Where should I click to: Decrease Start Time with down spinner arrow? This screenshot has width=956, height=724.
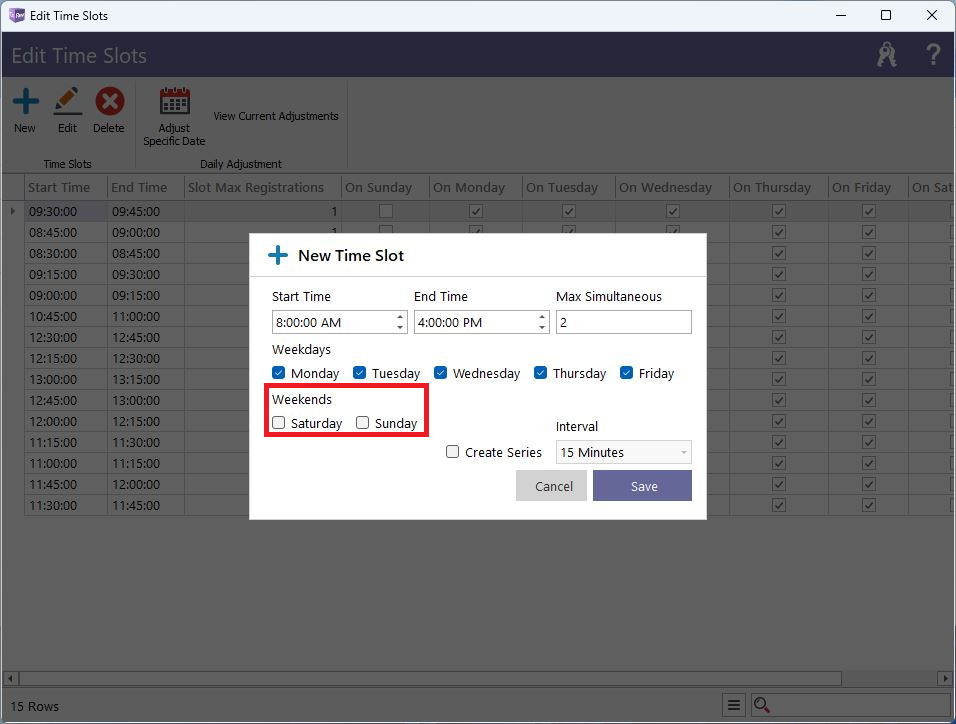[x=400, y=328]
